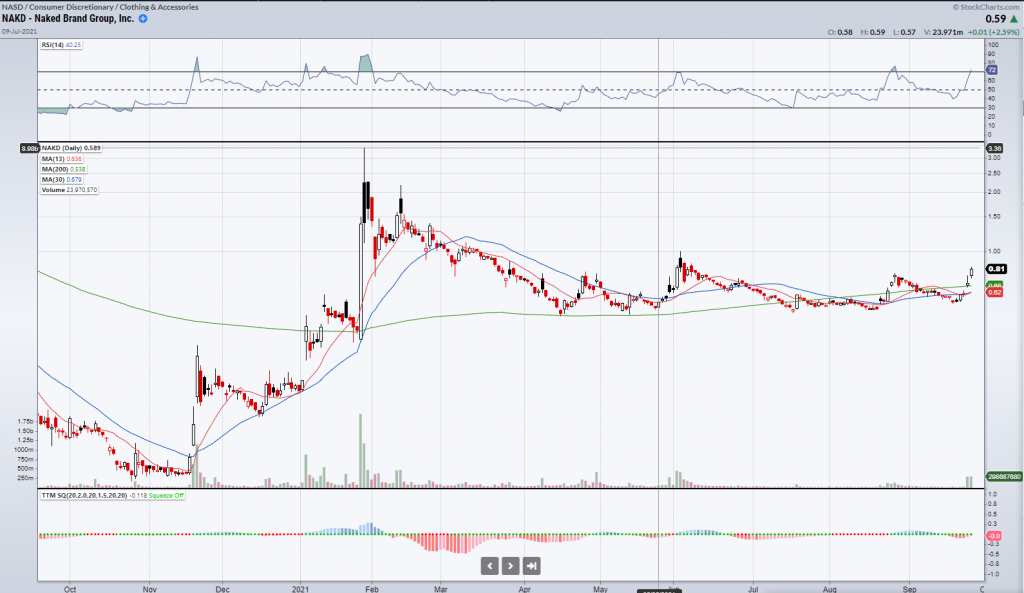This screenshot has width=1024, height=593.
Task: Click the 2021 label on the date axis
Action: tap(300, 589)
